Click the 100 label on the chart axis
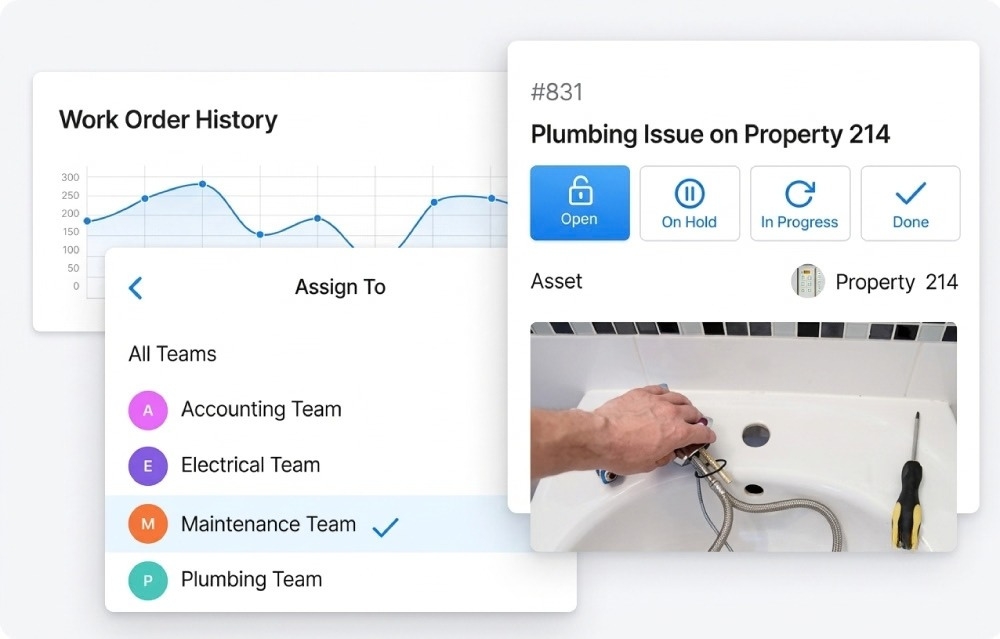1000x639 pixels. (x=70, y=250)
